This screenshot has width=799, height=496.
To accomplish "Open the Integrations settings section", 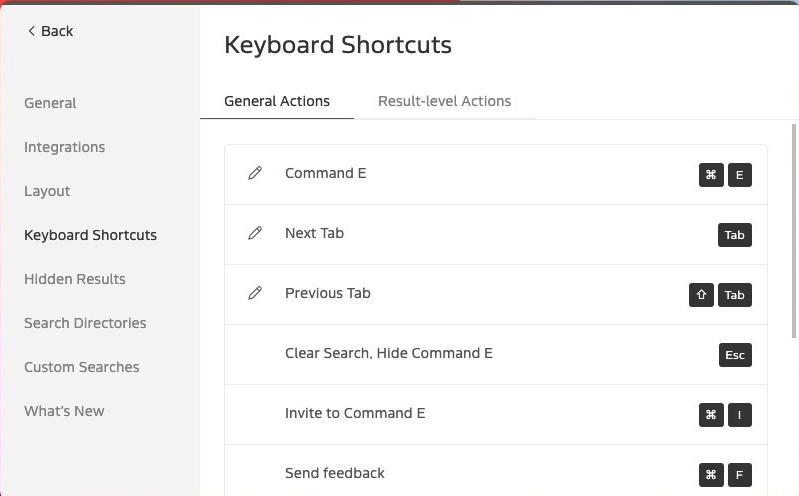I will (65, 147).
